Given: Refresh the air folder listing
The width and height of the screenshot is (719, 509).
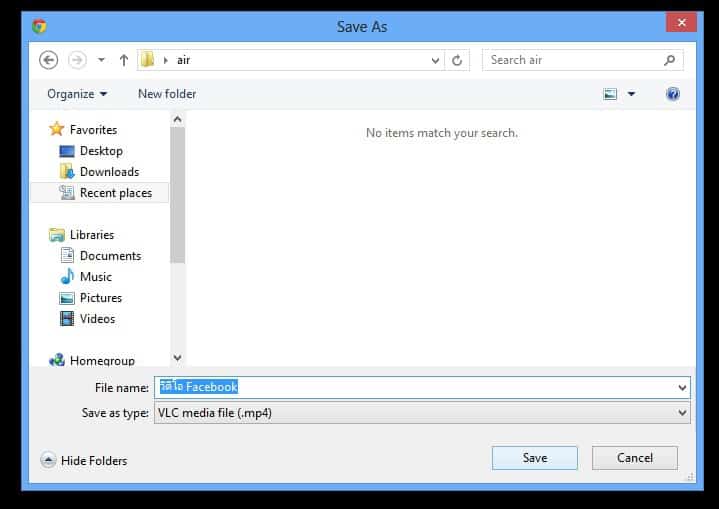Looking at the screenshot, I should (457, 60).
